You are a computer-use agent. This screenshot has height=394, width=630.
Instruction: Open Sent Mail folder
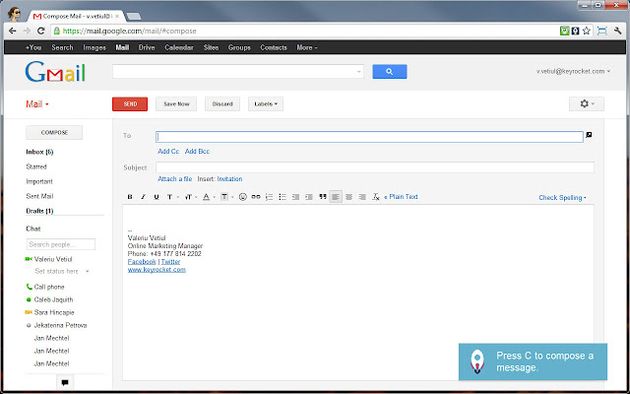(39, 196)
